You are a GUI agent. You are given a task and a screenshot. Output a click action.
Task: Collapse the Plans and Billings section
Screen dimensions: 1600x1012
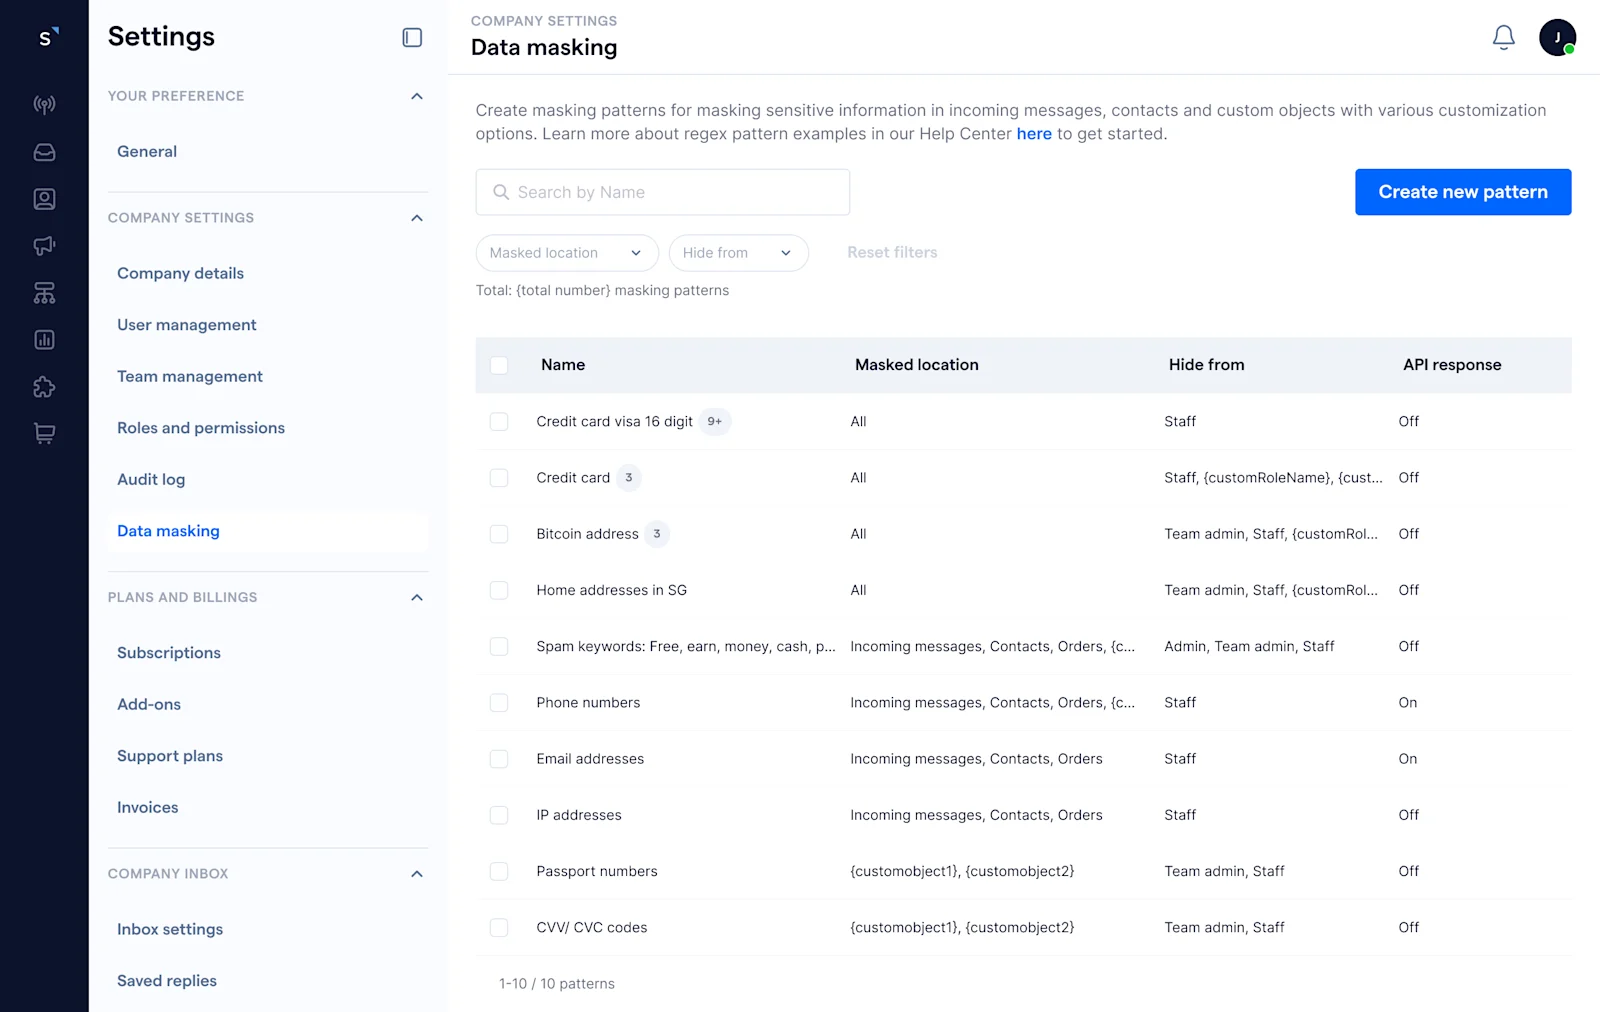(x=417, y=597)
